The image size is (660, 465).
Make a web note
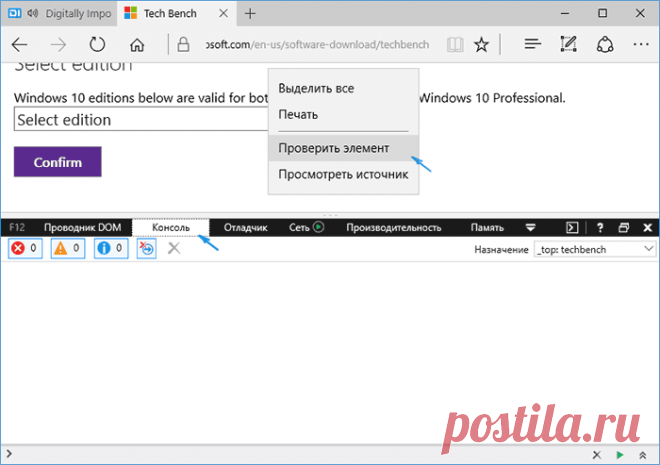coord(568,44)
